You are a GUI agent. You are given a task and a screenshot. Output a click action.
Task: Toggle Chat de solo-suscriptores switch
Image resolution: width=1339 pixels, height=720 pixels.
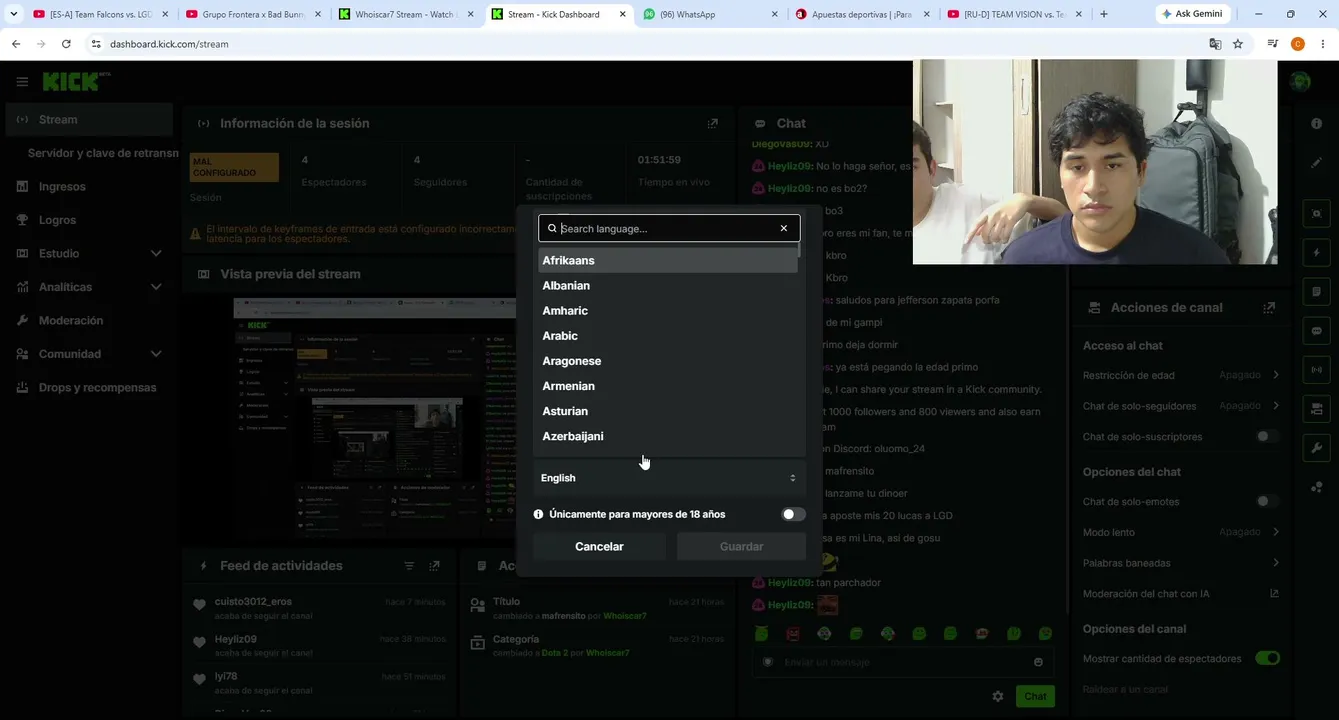pos(1267,437)
